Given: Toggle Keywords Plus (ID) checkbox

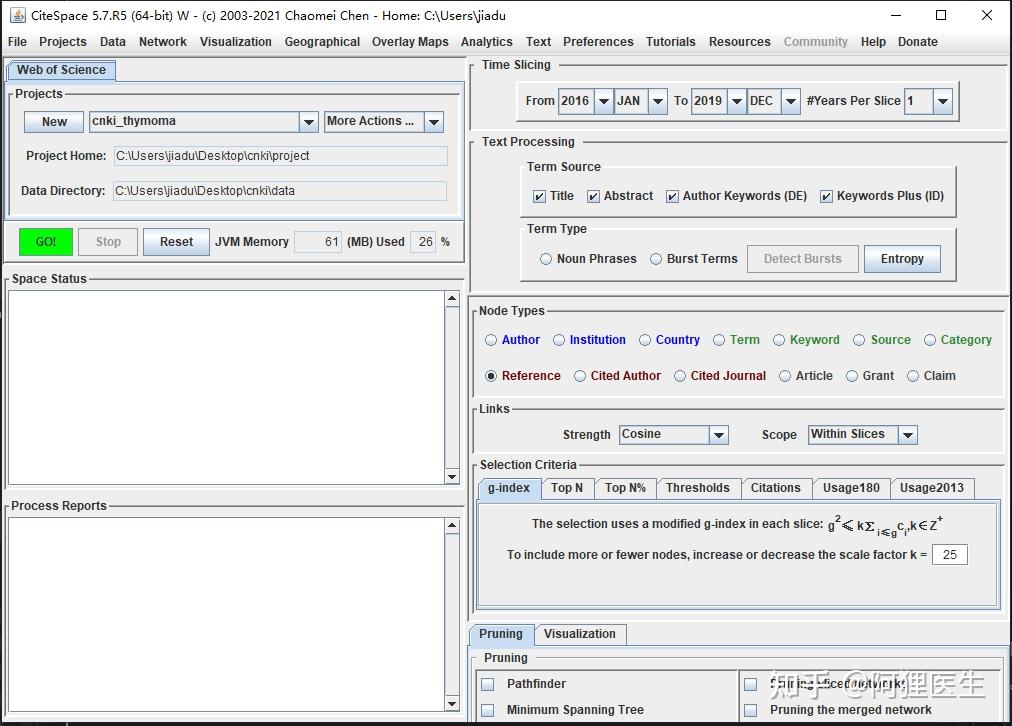Looking at the screenshot, I should pyautogui.click(x=826, y=196).
